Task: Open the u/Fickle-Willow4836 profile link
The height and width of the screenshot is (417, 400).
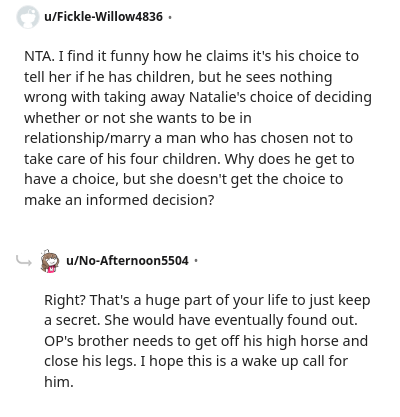Action: pos(103,16)
